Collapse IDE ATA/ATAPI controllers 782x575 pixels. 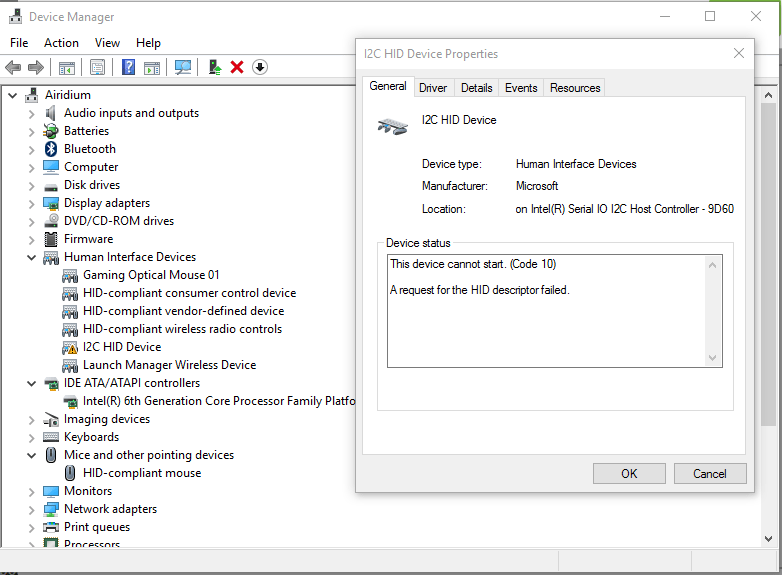[x=31, y=383]
